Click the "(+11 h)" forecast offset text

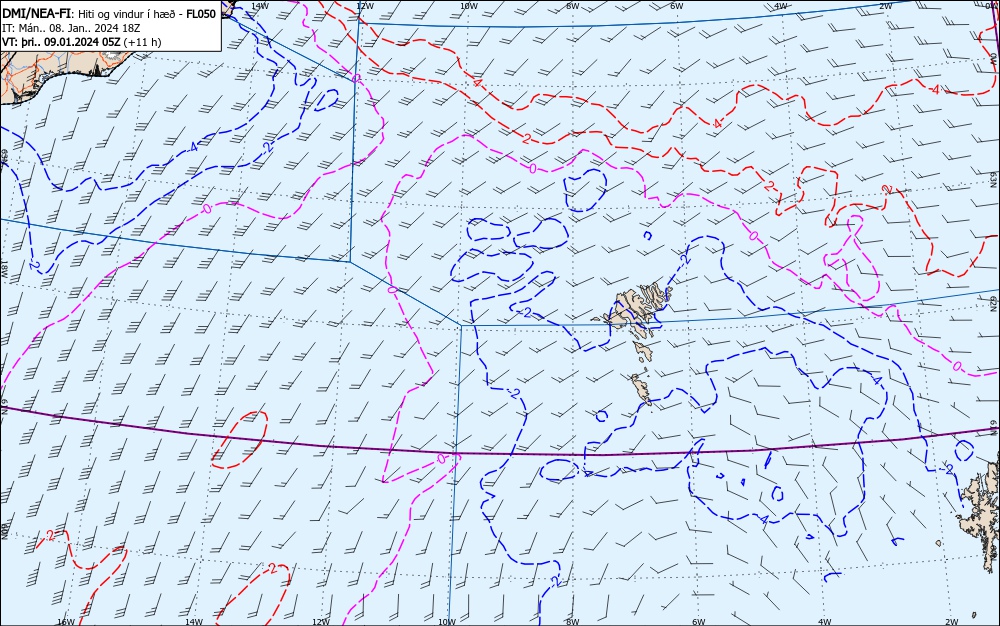click(143, 42)
